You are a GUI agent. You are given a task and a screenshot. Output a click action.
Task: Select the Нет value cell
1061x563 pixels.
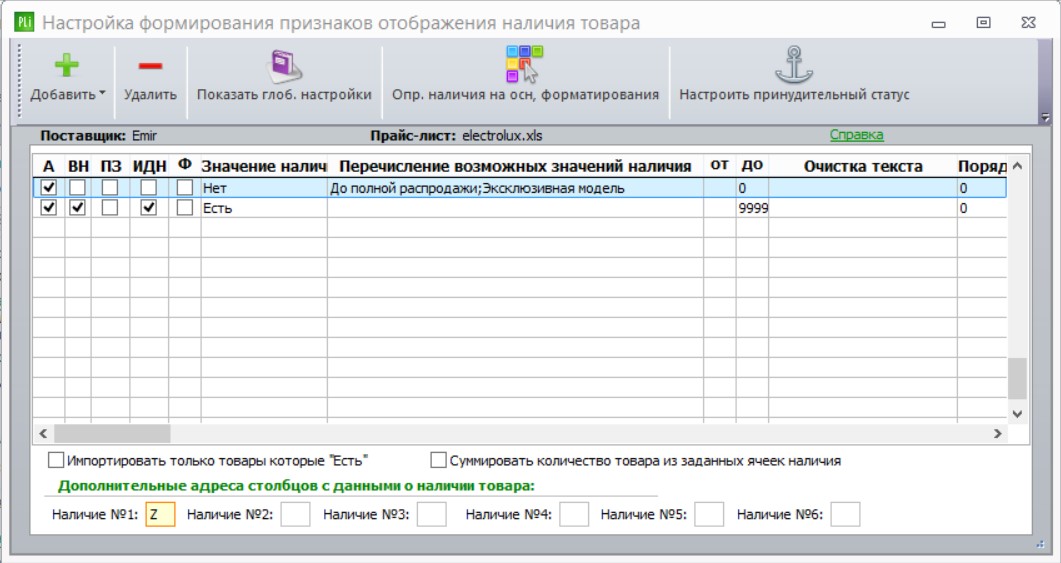point(264,188)
